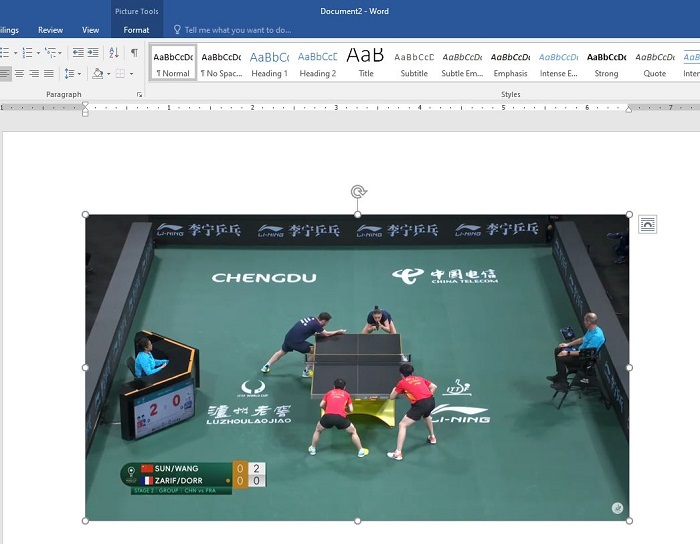The height and width of the screenshot is (544, 700).
Task: Apply the Emphasis style
Action: point(511,63)
